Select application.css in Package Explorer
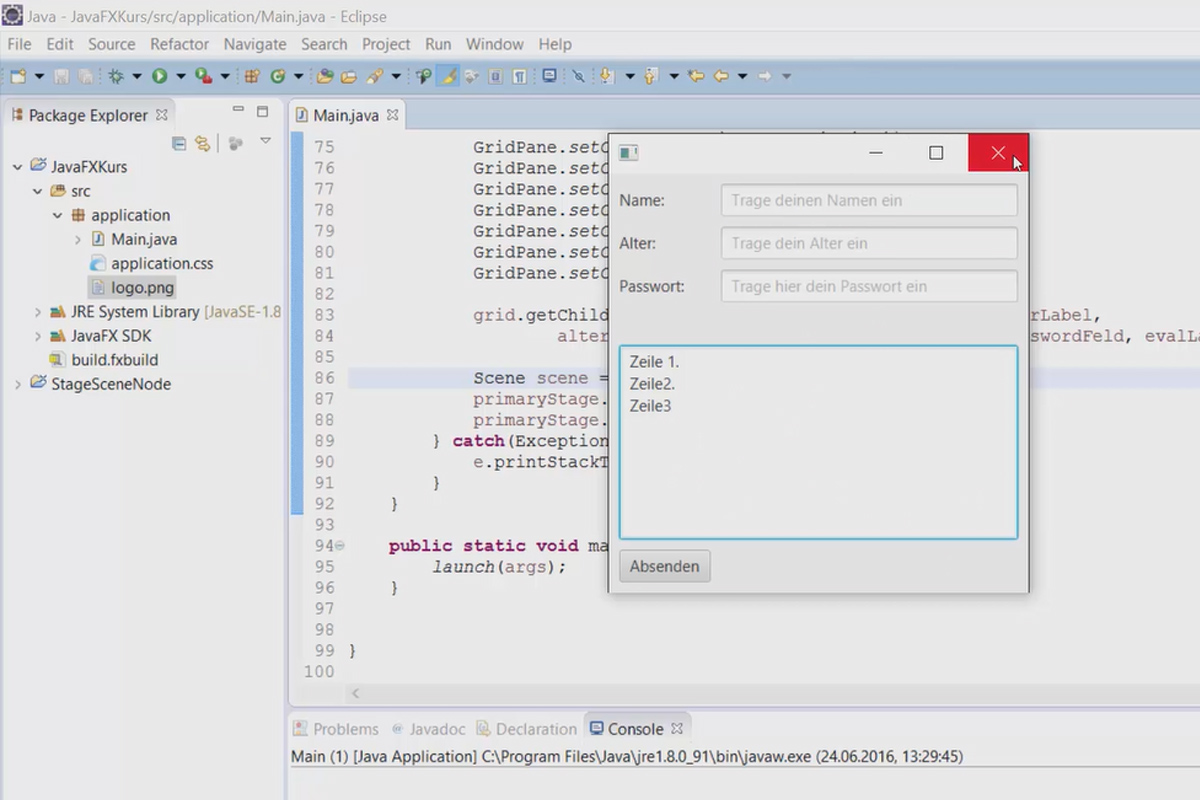This screenshot has height=800, width=1200. [x=151, y=264]
